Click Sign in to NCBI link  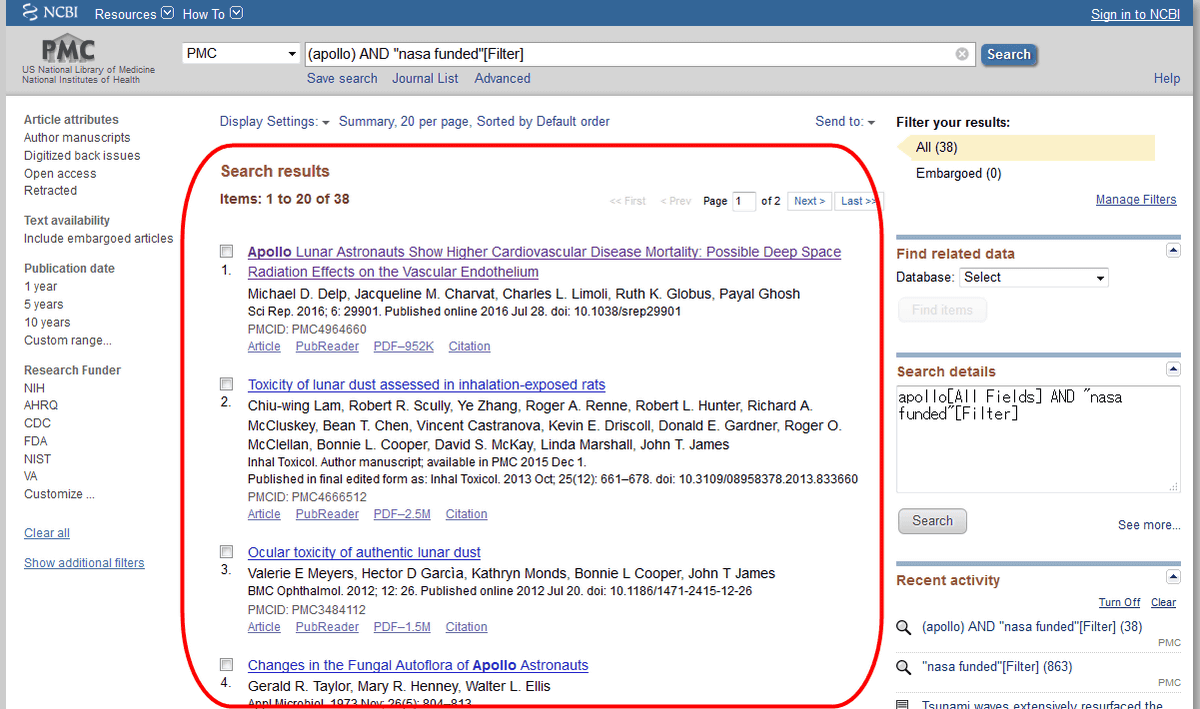point(1135,14)
